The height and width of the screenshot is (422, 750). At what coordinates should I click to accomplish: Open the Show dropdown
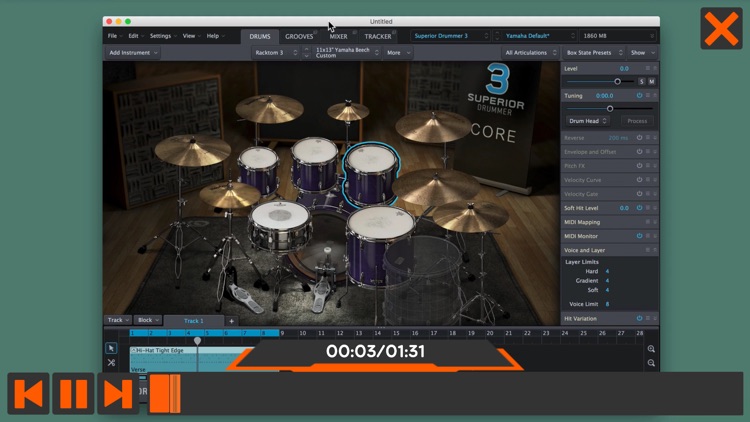pyautogui.click(x=642, y=53)
